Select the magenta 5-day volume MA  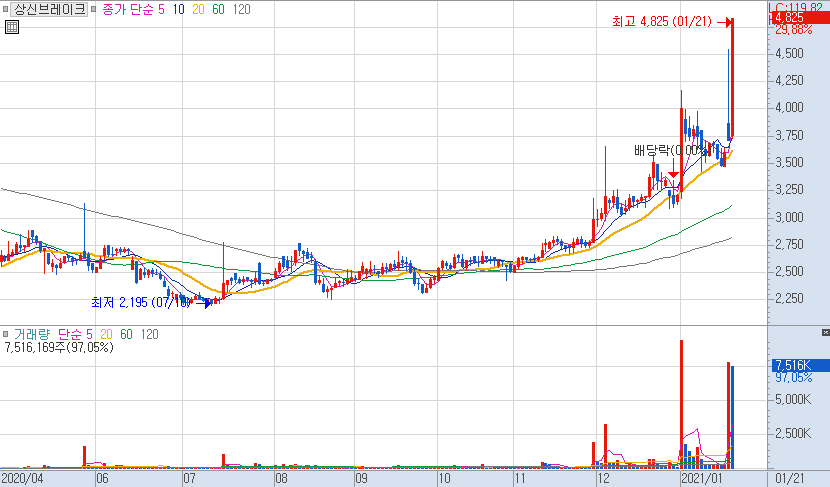[x=89, y=334]
